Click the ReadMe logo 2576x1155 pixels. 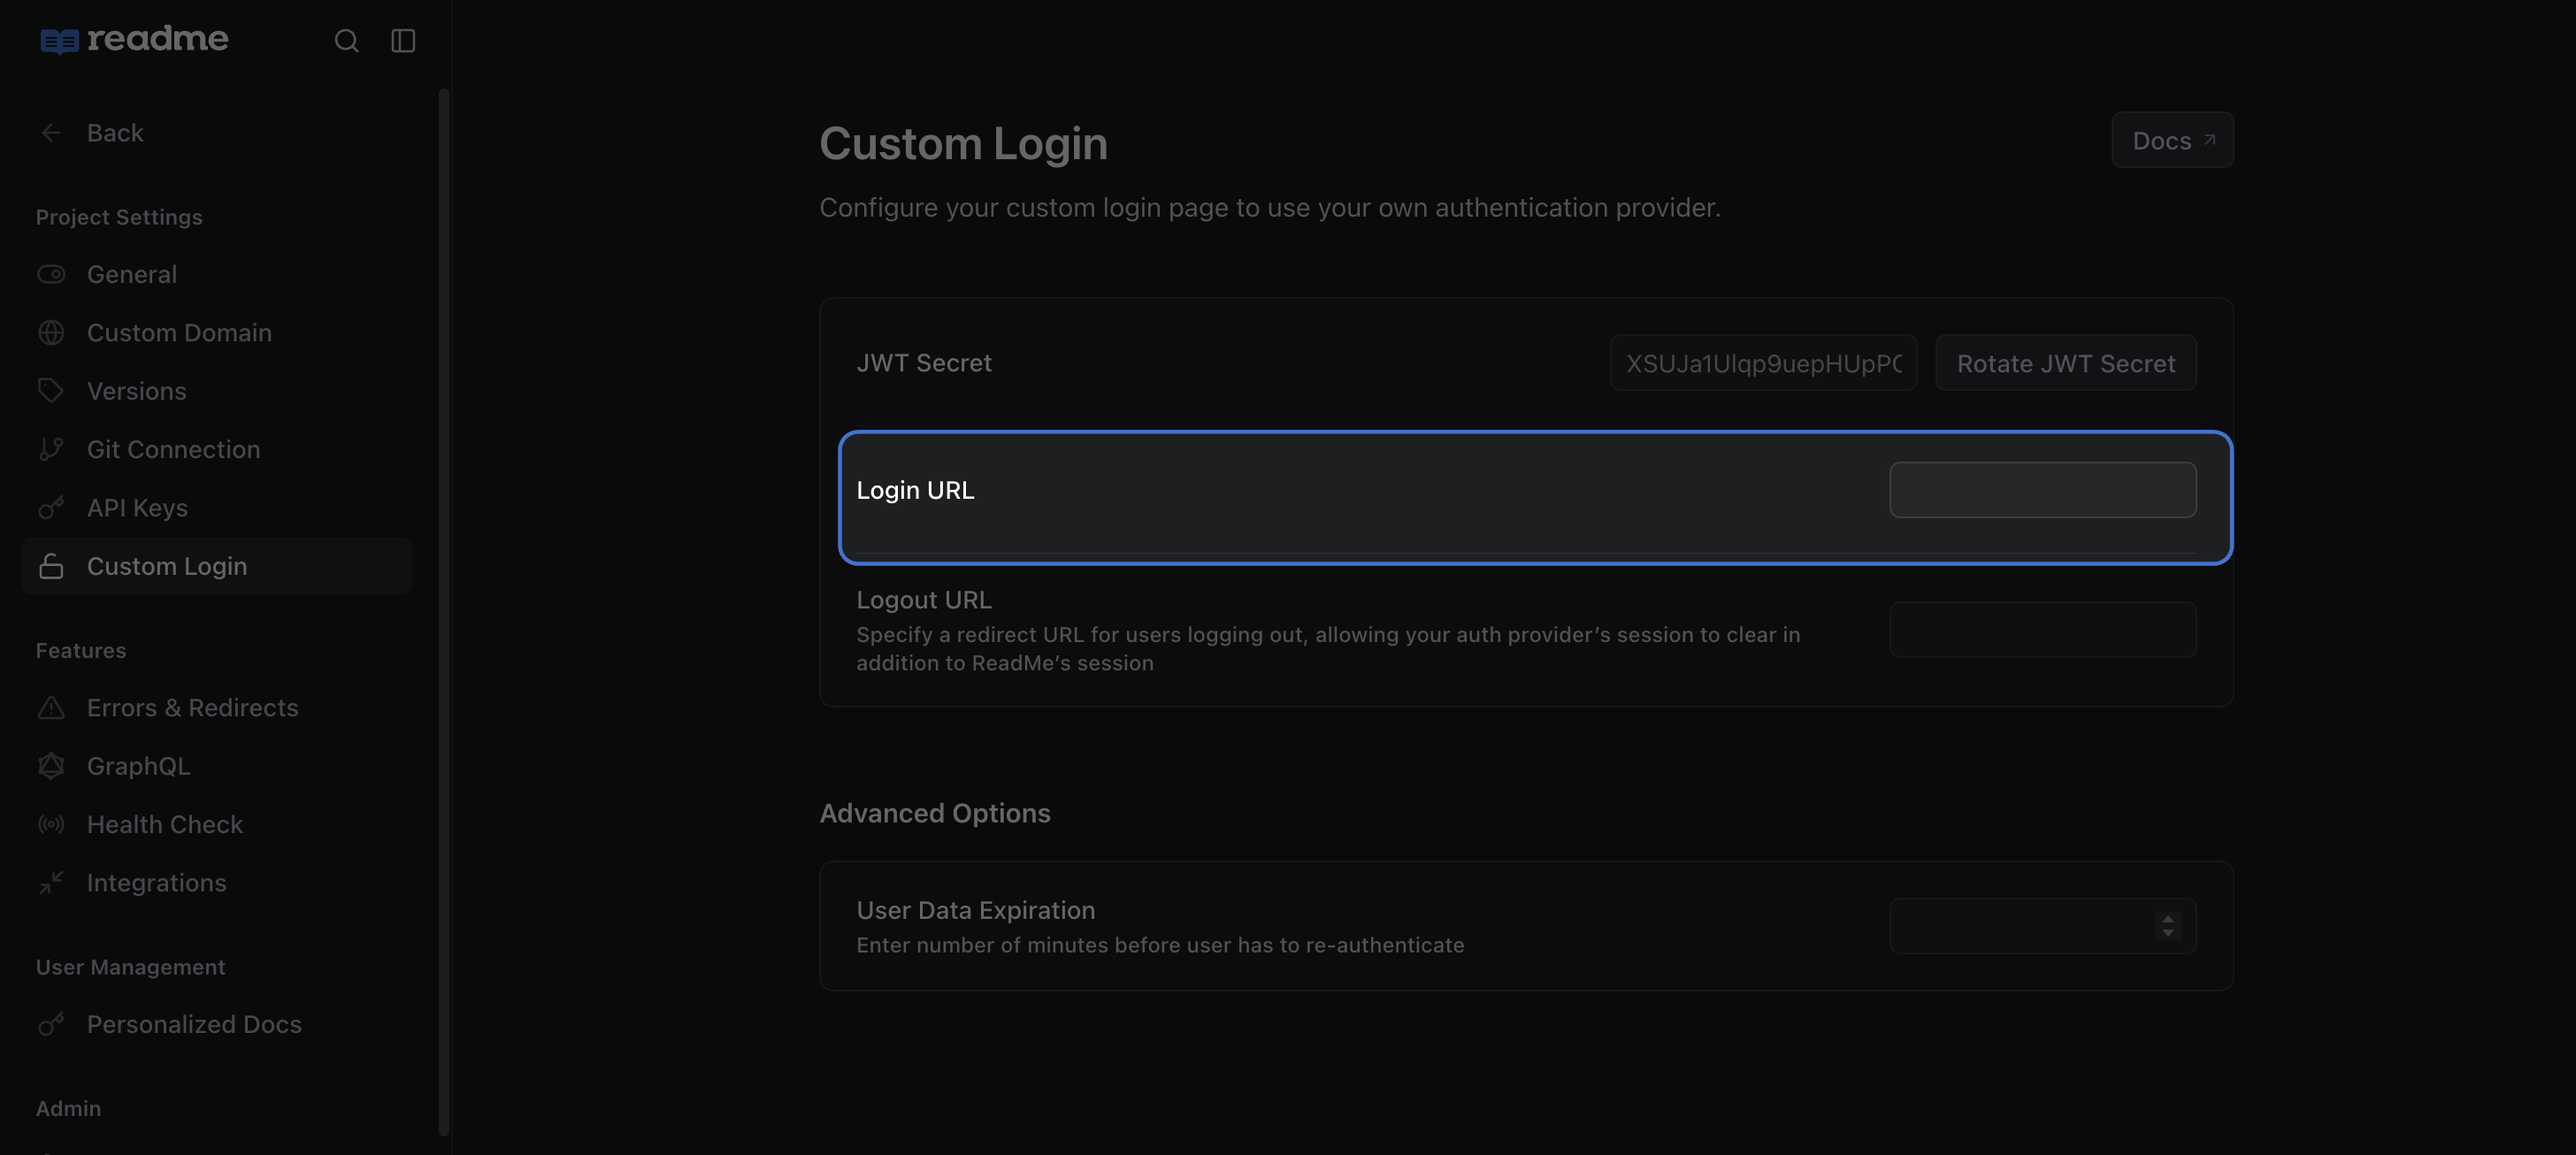[134, 40]
